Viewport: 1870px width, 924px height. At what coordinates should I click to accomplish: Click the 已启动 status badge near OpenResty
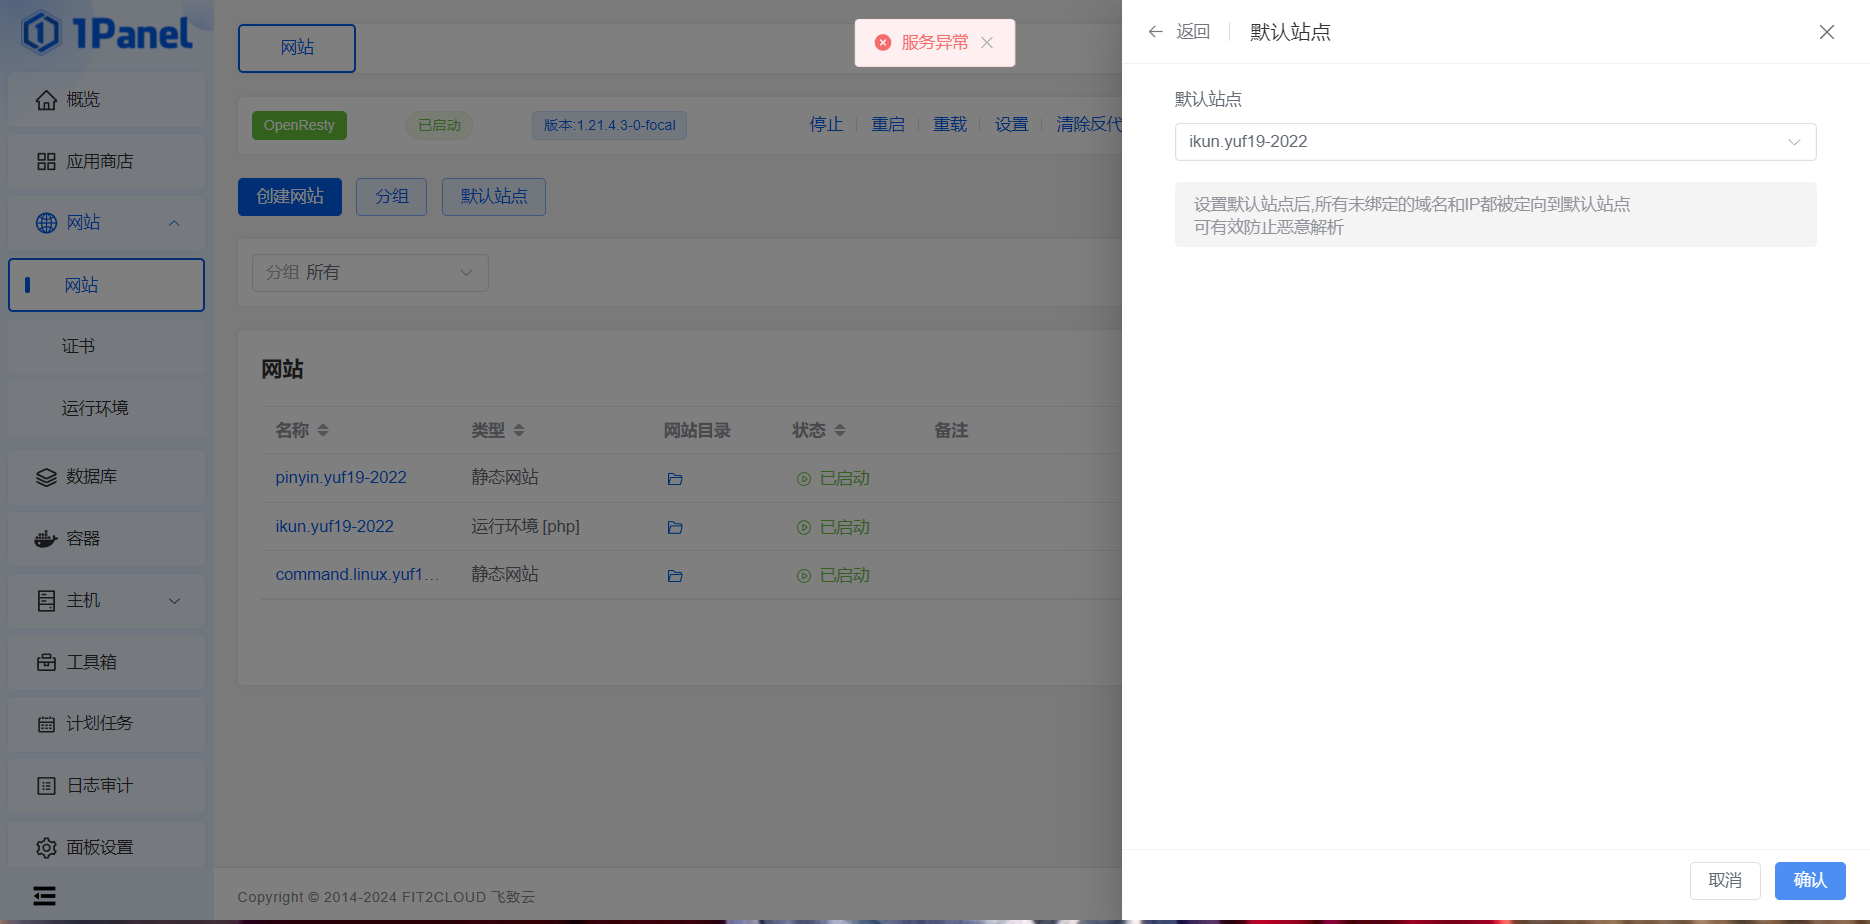[x=439, y=126]
